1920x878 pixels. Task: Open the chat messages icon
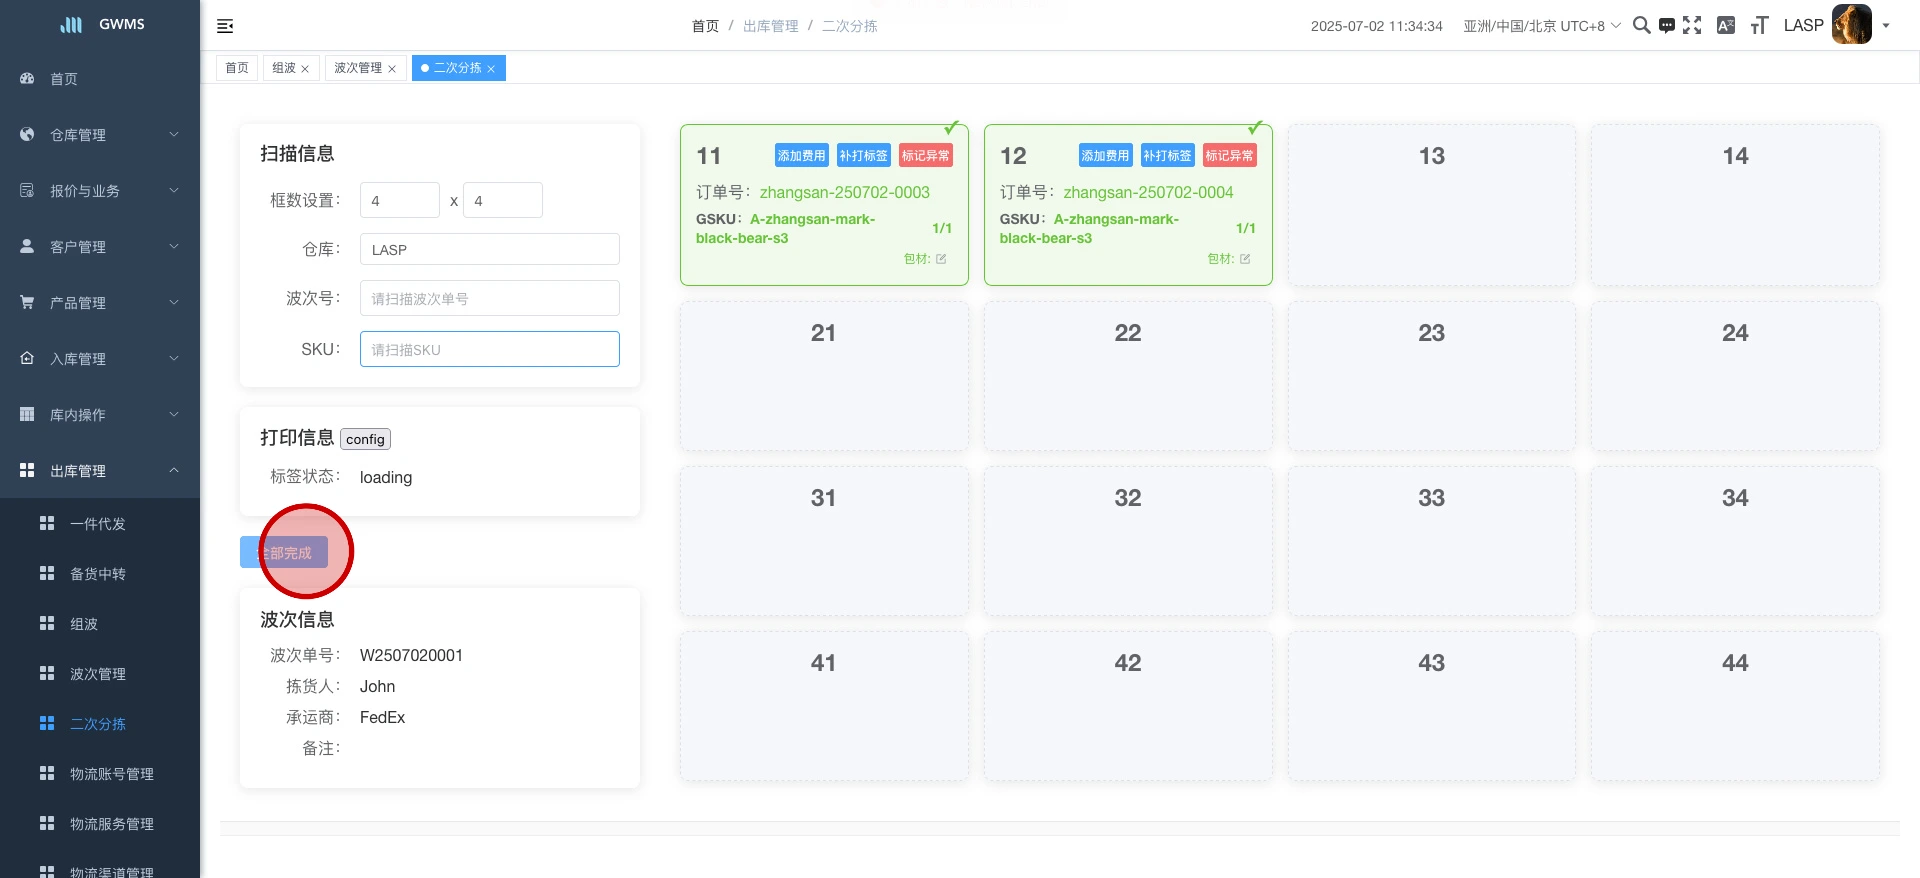pyautogui.click(x=1667, y=26)
